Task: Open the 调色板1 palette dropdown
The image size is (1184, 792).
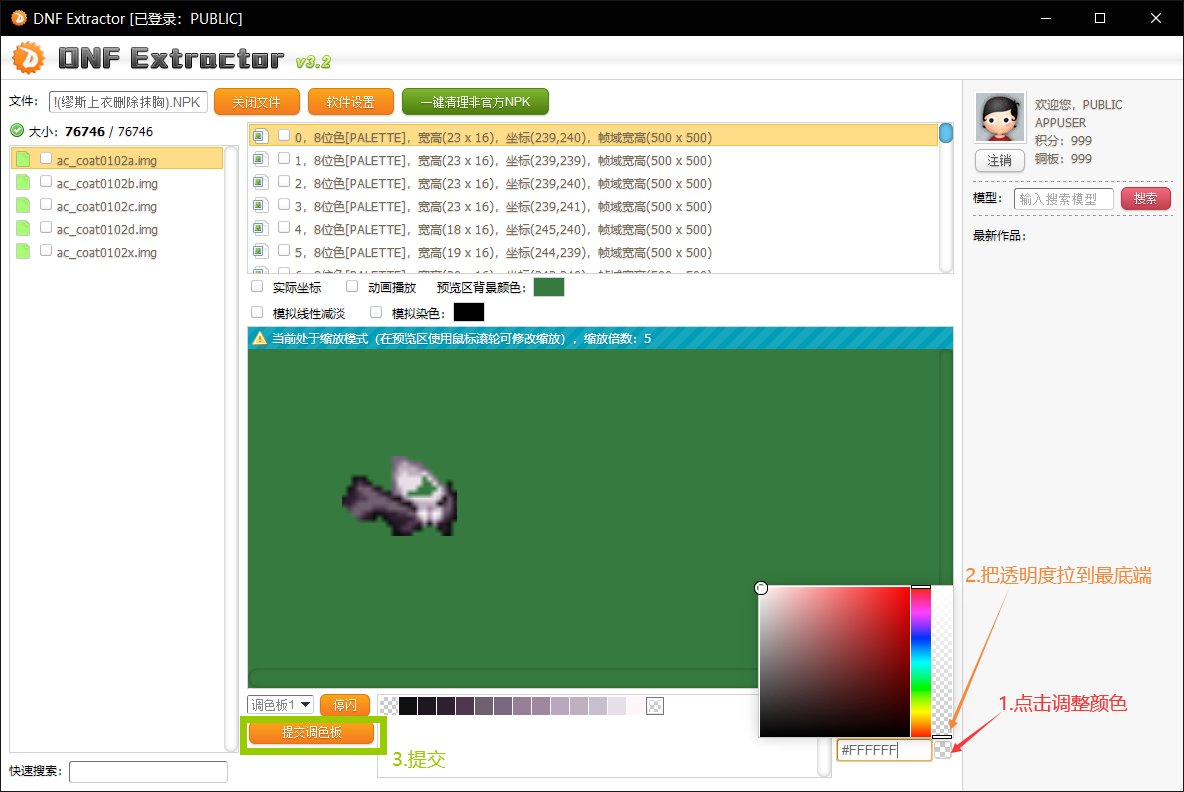Action: point(280,704)
